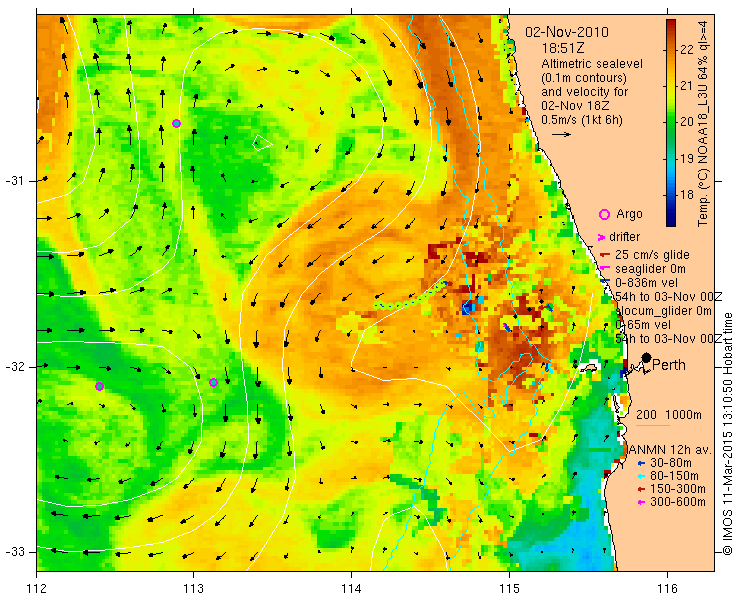This screenshot has height=600, width=740.
Task: Click the -33 latitude axis label
Action: 14,552
